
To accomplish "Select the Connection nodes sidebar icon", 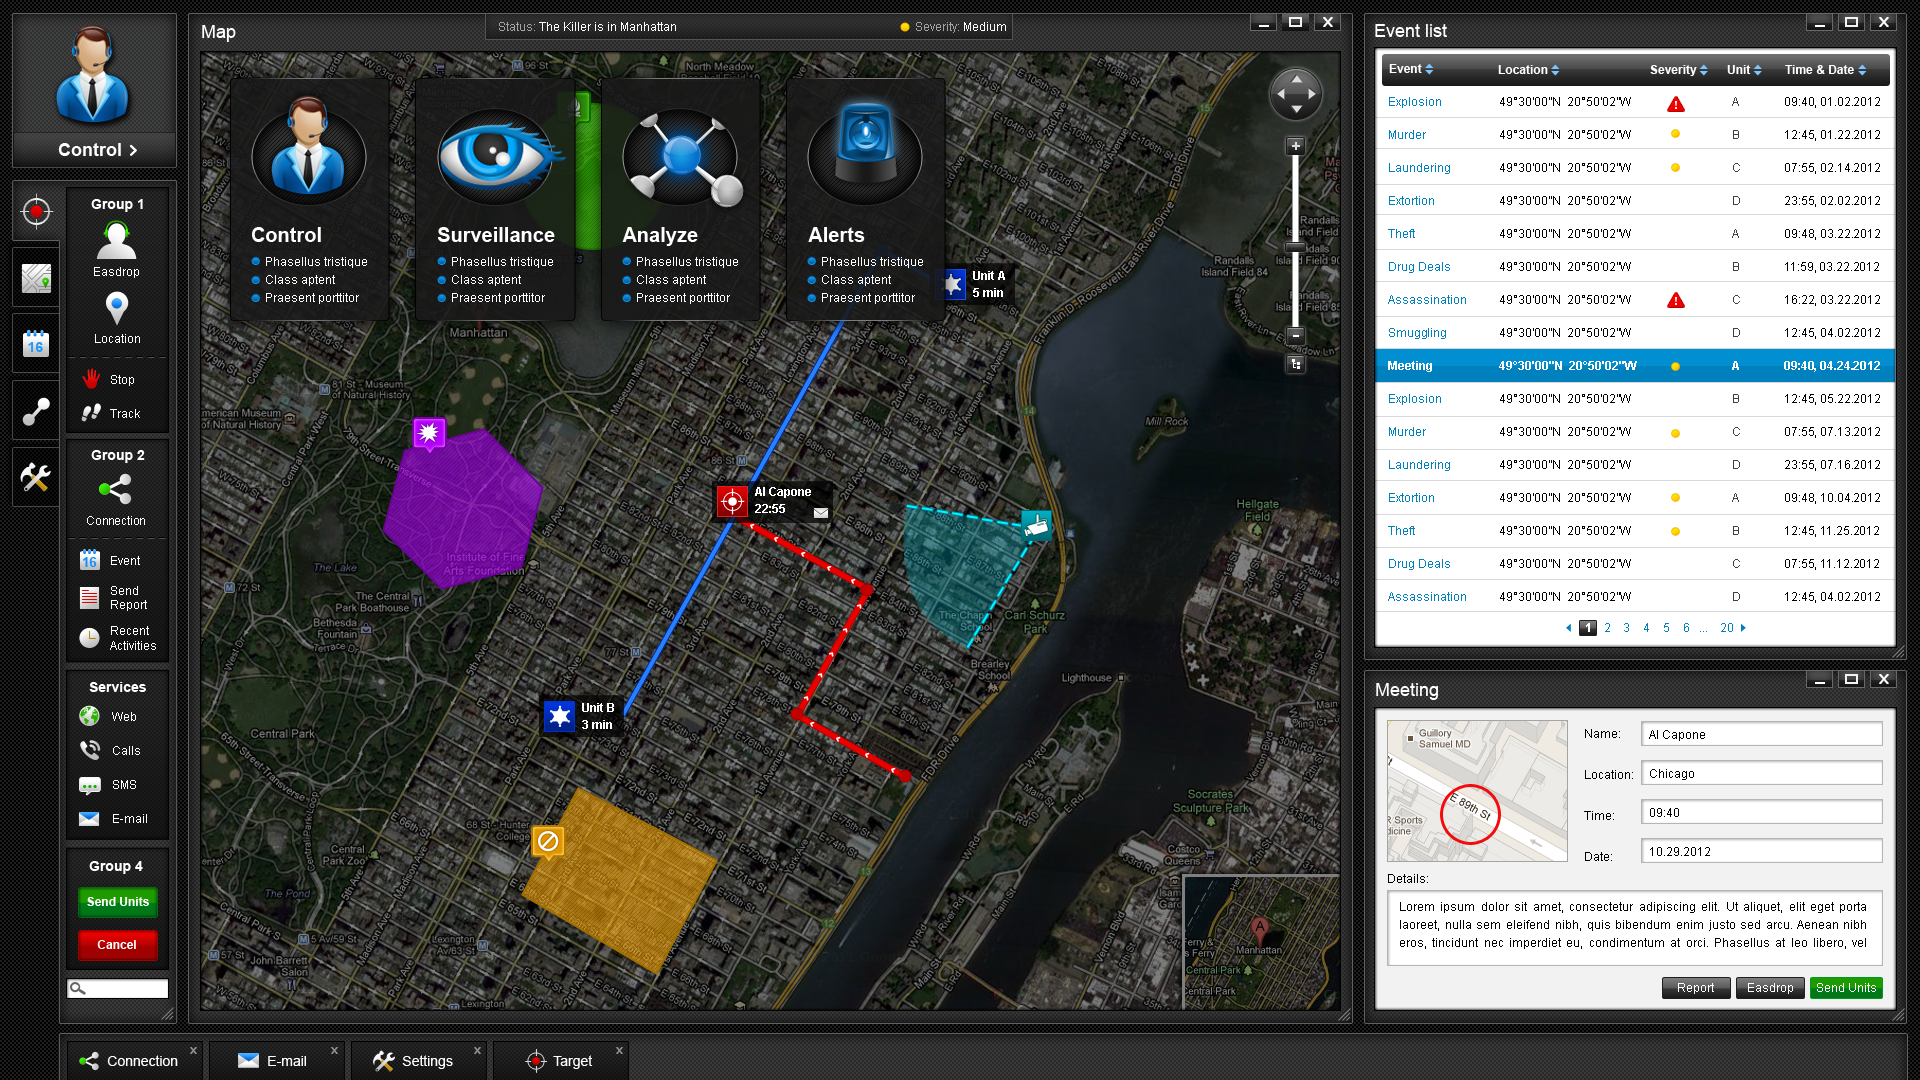I will [x=36, y=411].
